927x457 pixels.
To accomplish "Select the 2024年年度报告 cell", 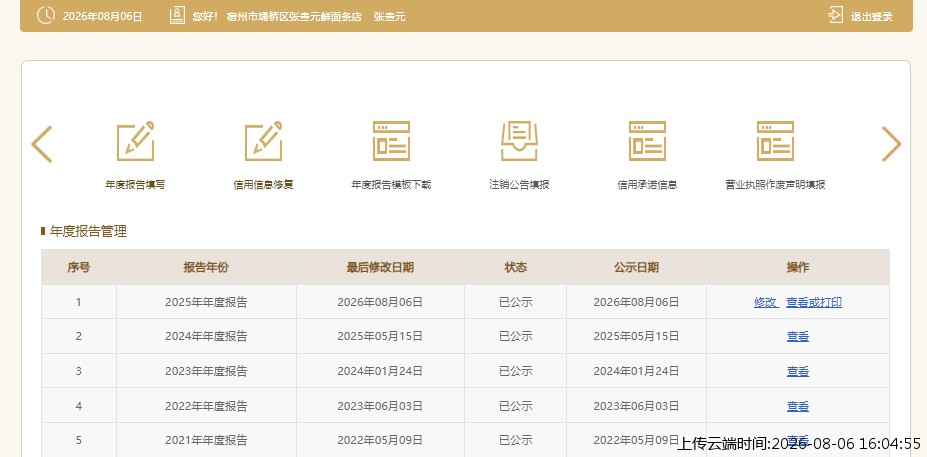I will 206,336.
